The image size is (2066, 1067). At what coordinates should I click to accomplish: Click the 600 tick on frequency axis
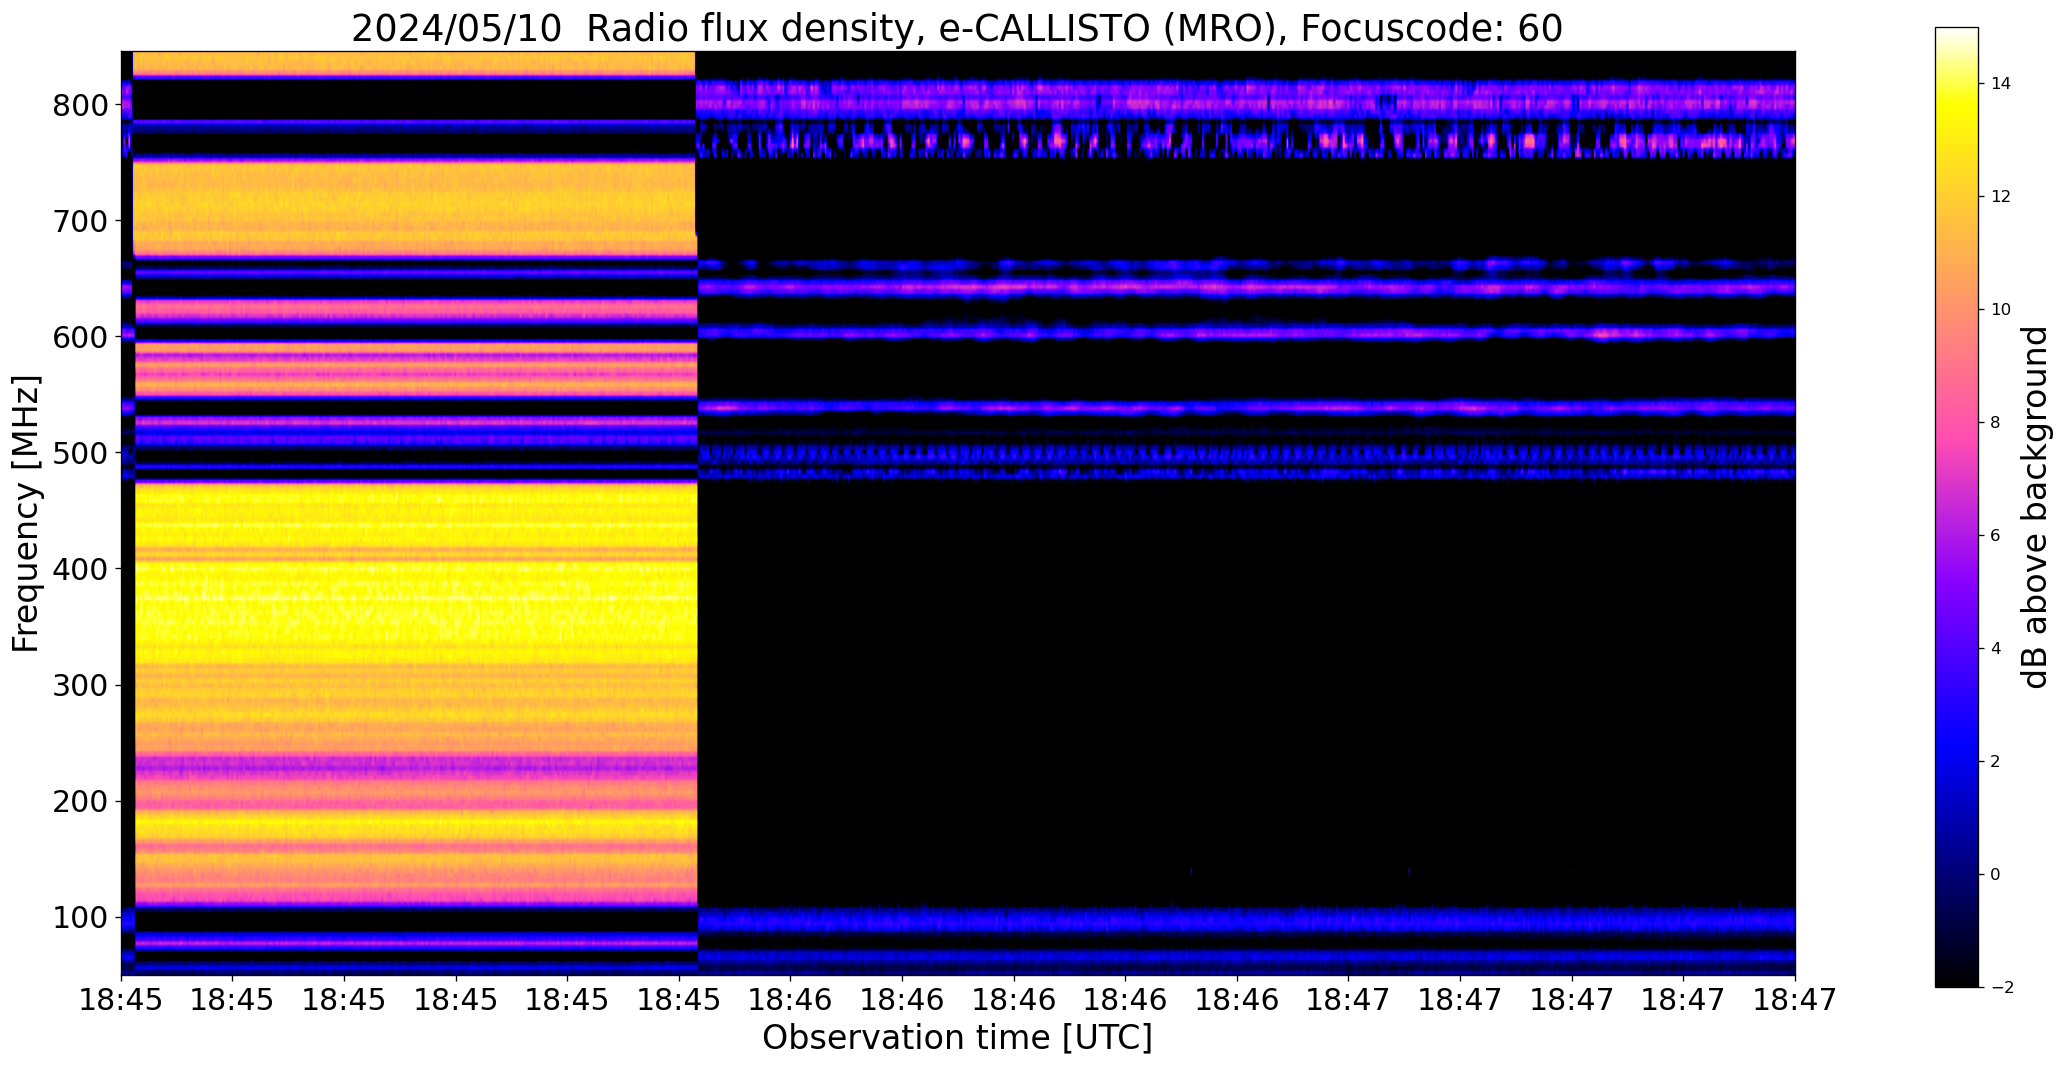coord(79,337)
